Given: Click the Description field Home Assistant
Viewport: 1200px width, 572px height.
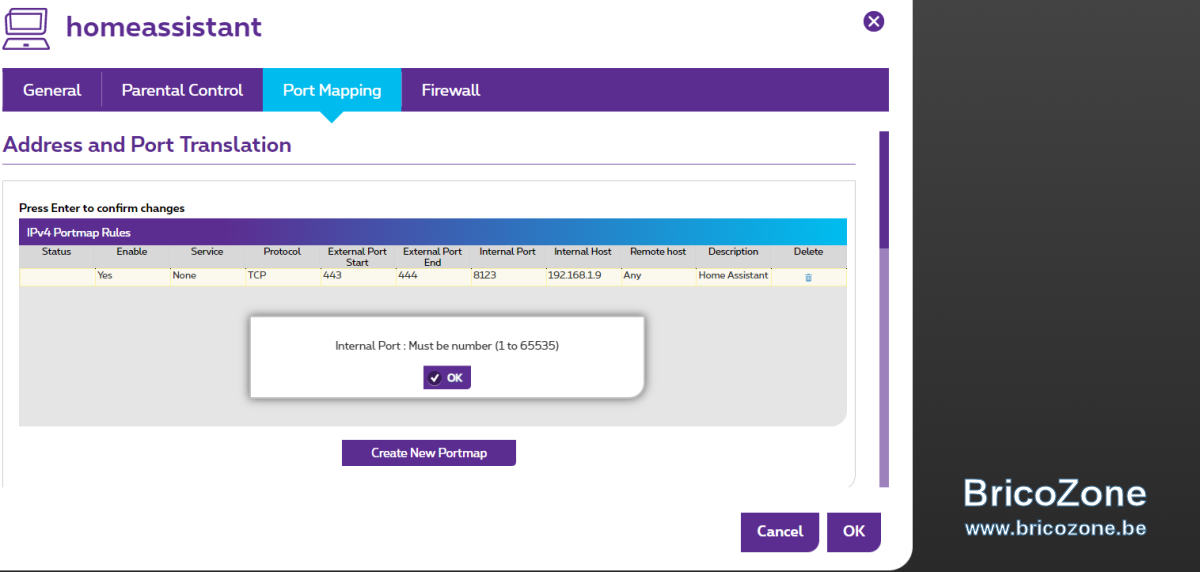Looking at the screenshot, I should (x=734, y=276).
